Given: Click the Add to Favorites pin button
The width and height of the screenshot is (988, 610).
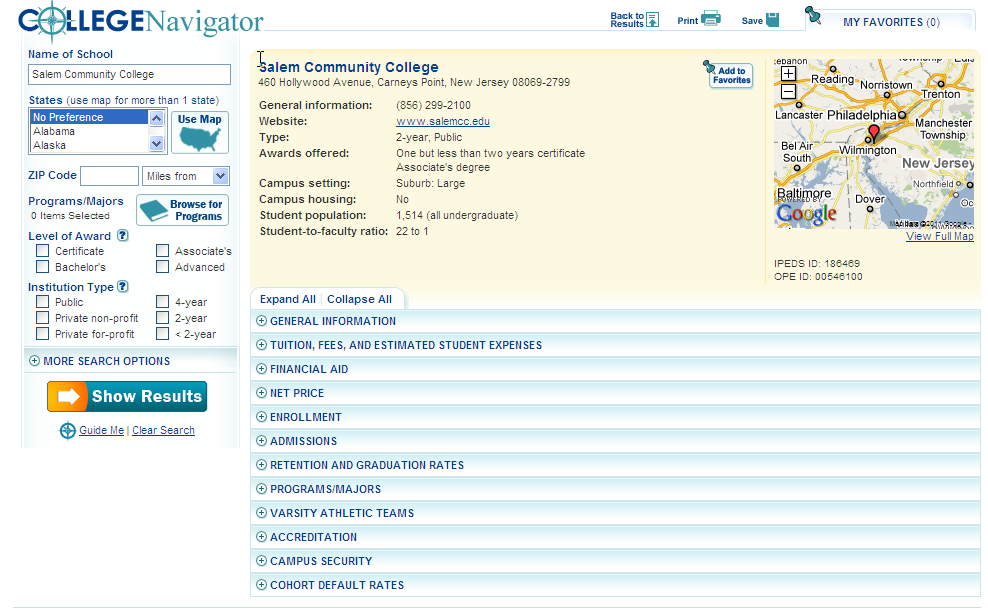Looking at the screenshot, I should (x=730, y=75).
